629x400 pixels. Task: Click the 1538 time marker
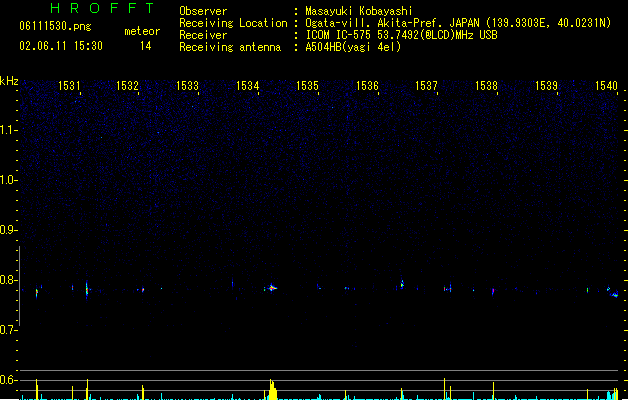486,86
